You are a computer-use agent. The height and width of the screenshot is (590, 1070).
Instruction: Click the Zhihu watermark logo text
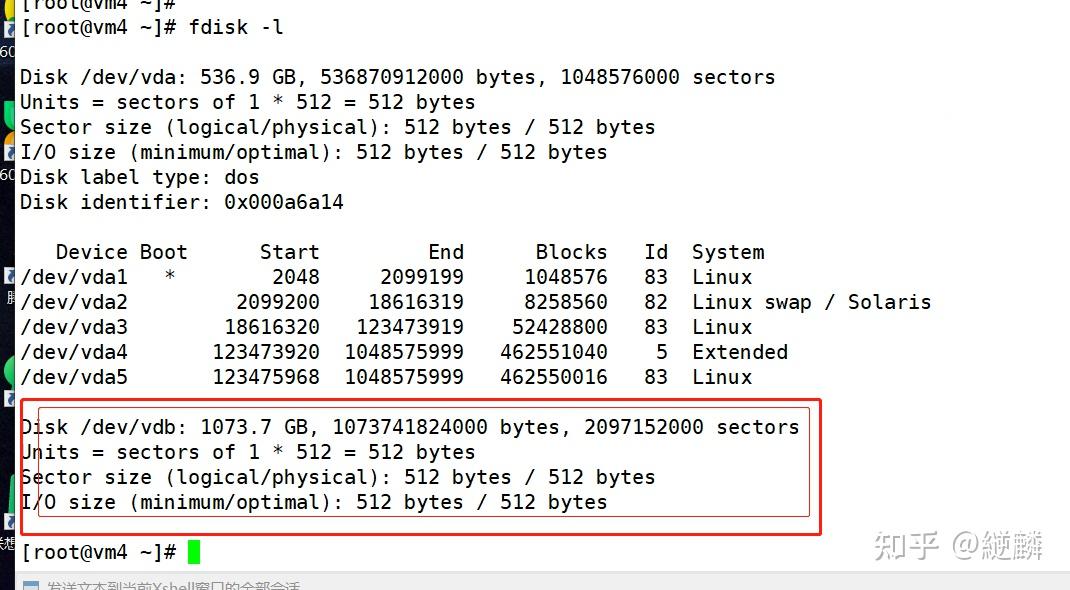(x=906, y=545)
